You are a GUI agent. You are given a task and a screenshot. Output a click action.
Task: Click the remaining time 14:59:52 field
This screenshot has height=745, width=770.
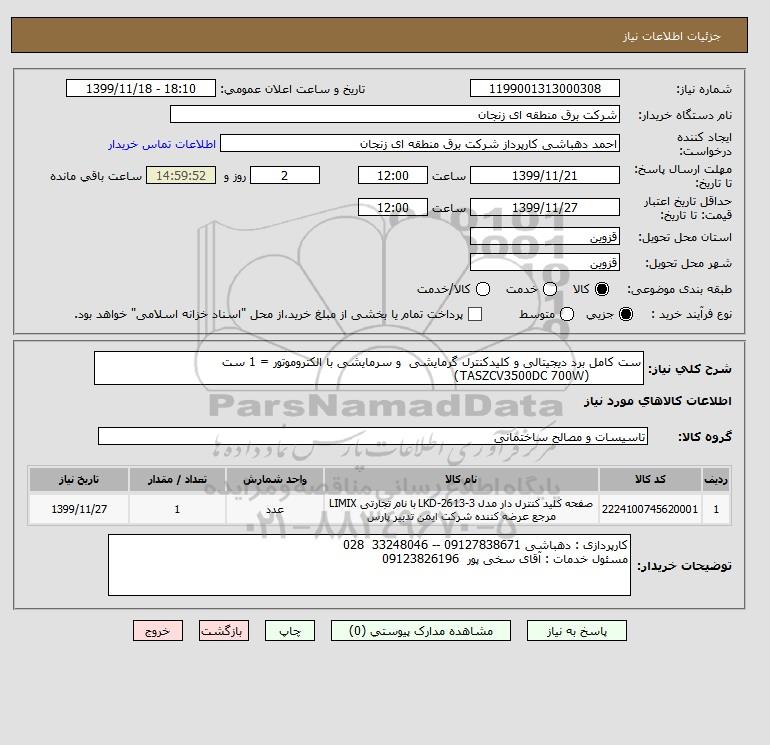(x=181, y=175)
